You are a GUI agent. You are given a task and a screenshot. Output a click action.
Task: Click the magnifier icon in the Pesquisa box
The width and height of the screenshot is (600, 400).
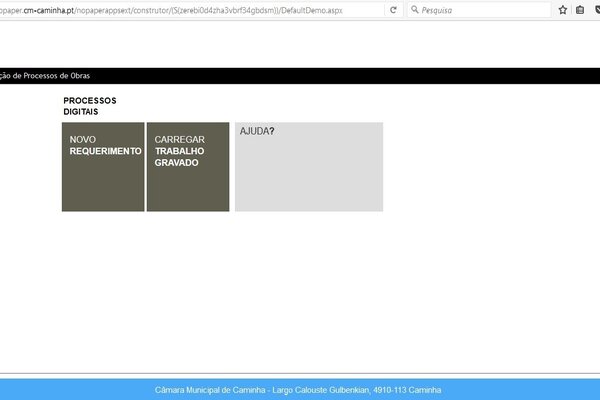pos(414,9)
